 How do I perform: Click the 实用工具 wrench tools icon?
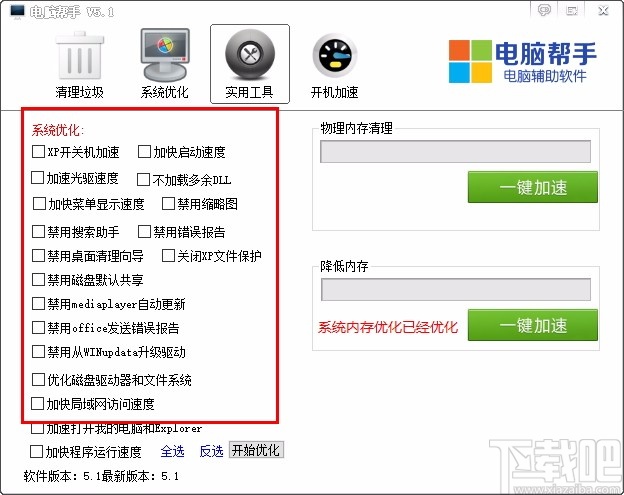click(x=250, y=55)
